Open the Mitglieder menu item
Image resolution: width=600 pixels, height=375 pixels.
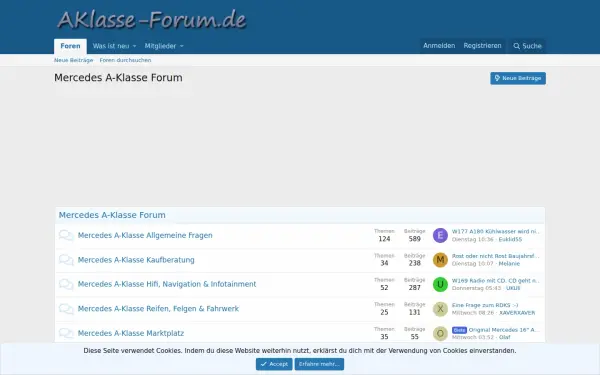[x=160, y=46]
